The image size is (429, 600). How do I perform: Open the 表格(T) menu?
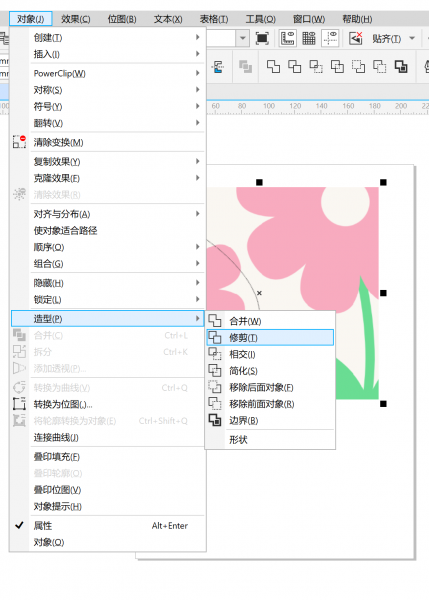click(214, 19)
